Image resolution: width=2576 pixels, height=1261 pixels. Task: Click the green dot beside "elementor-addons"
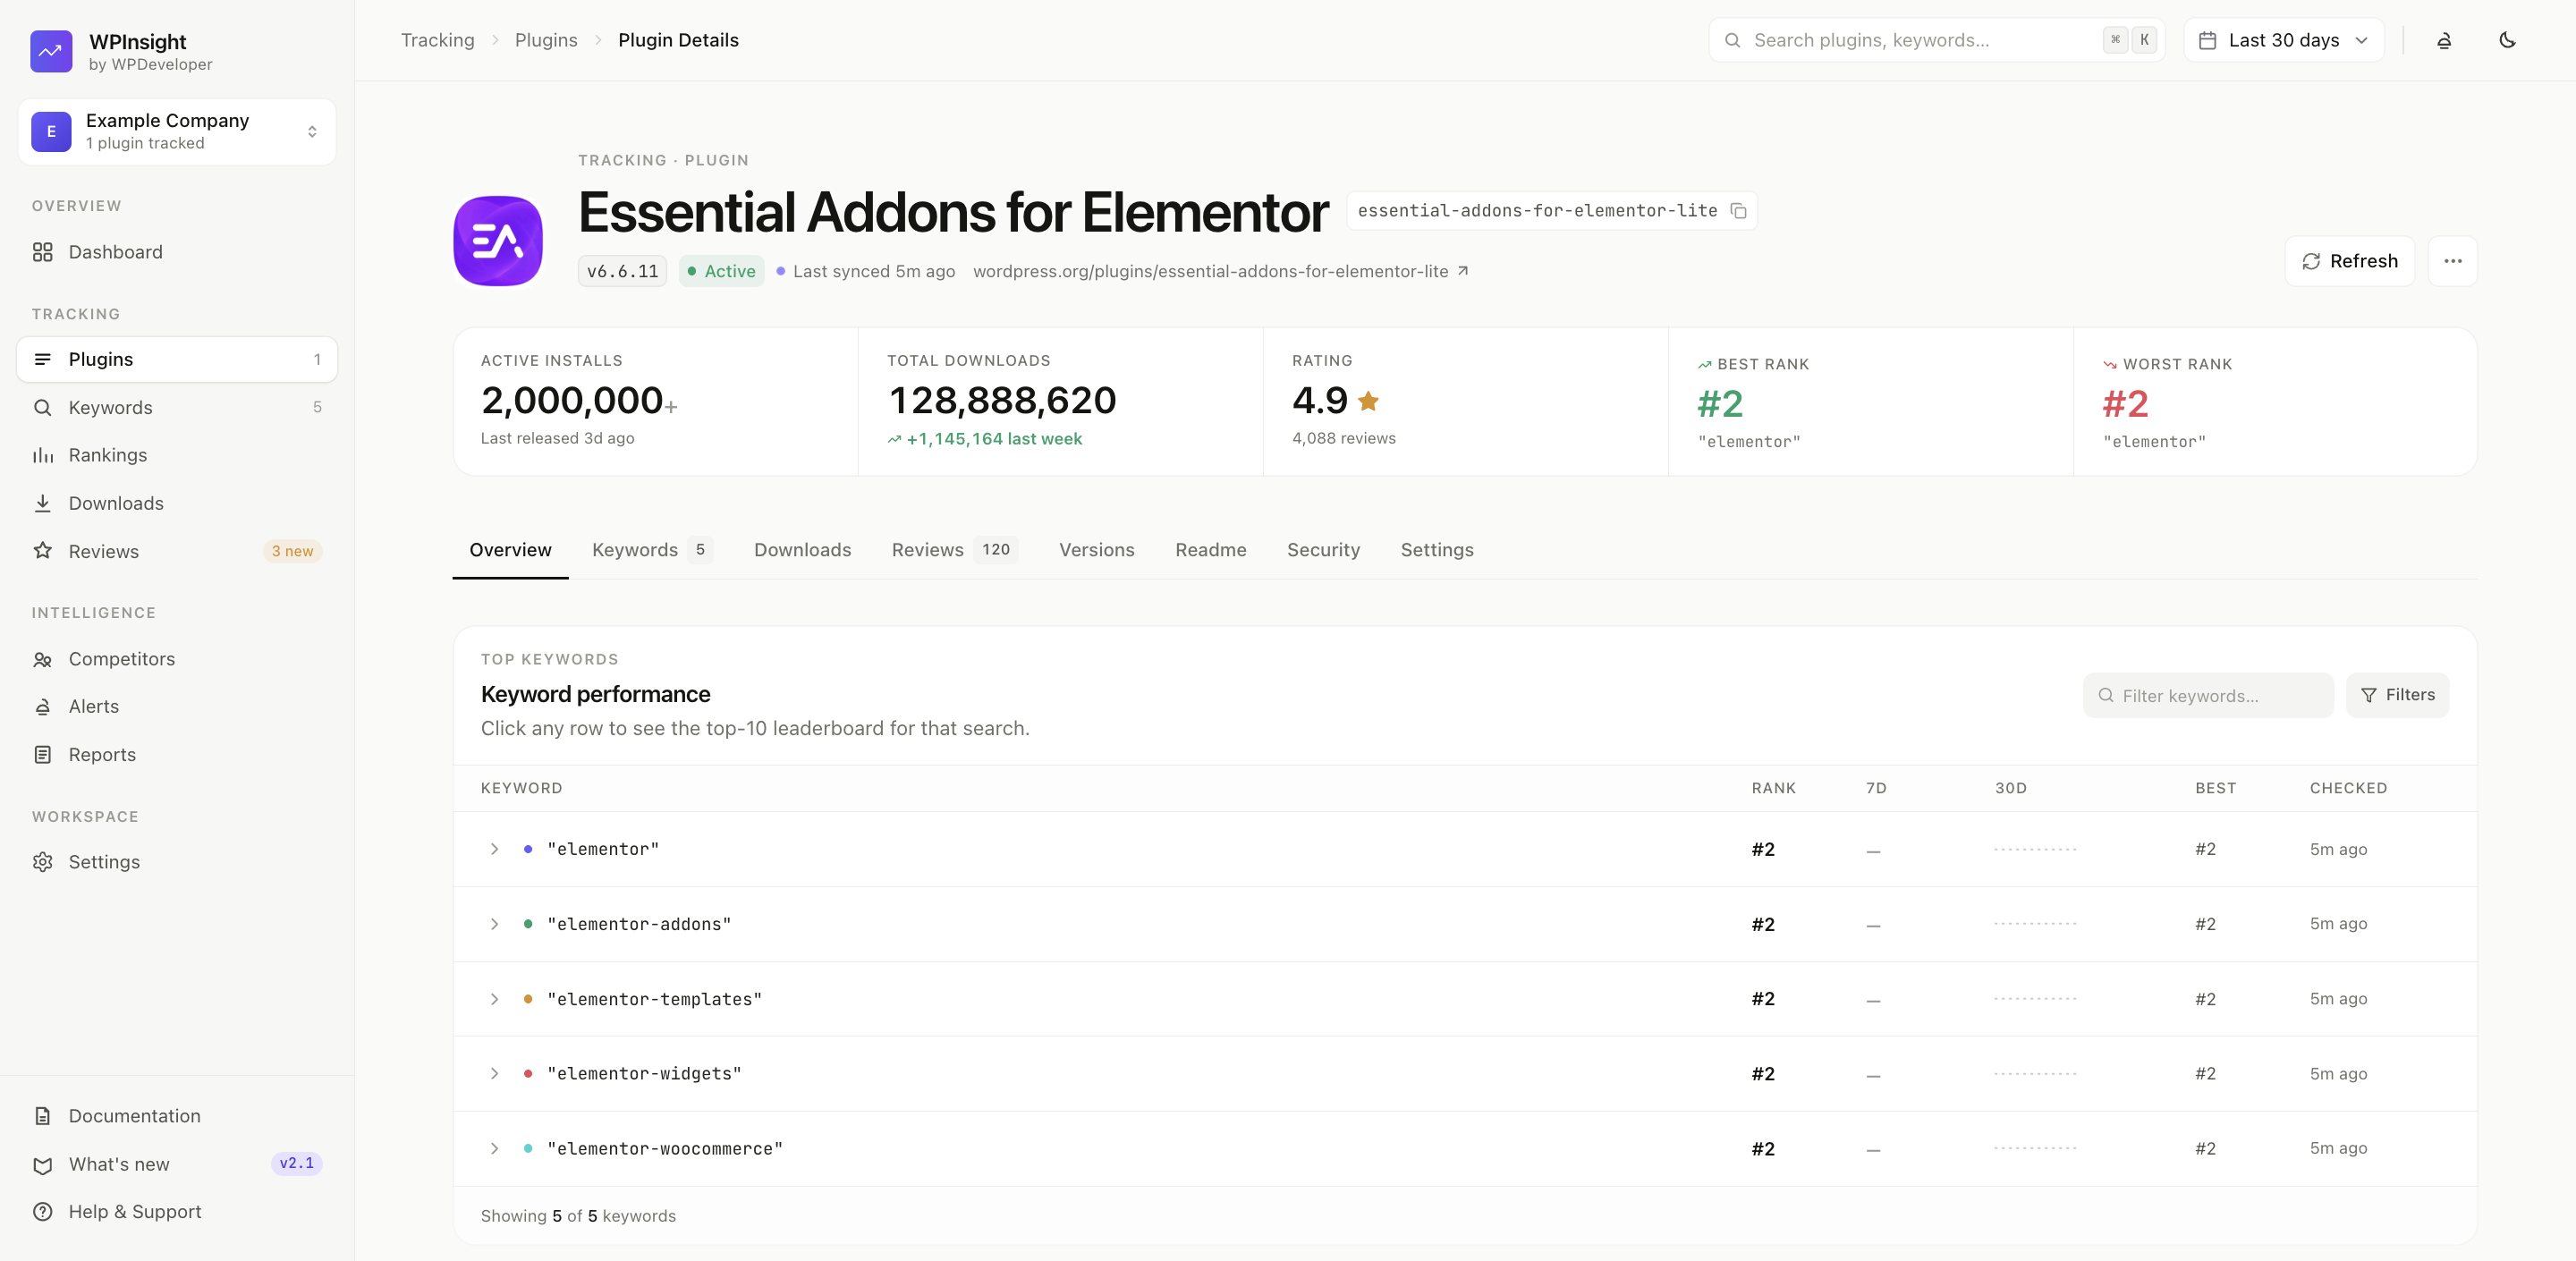[x=528, y=924]
